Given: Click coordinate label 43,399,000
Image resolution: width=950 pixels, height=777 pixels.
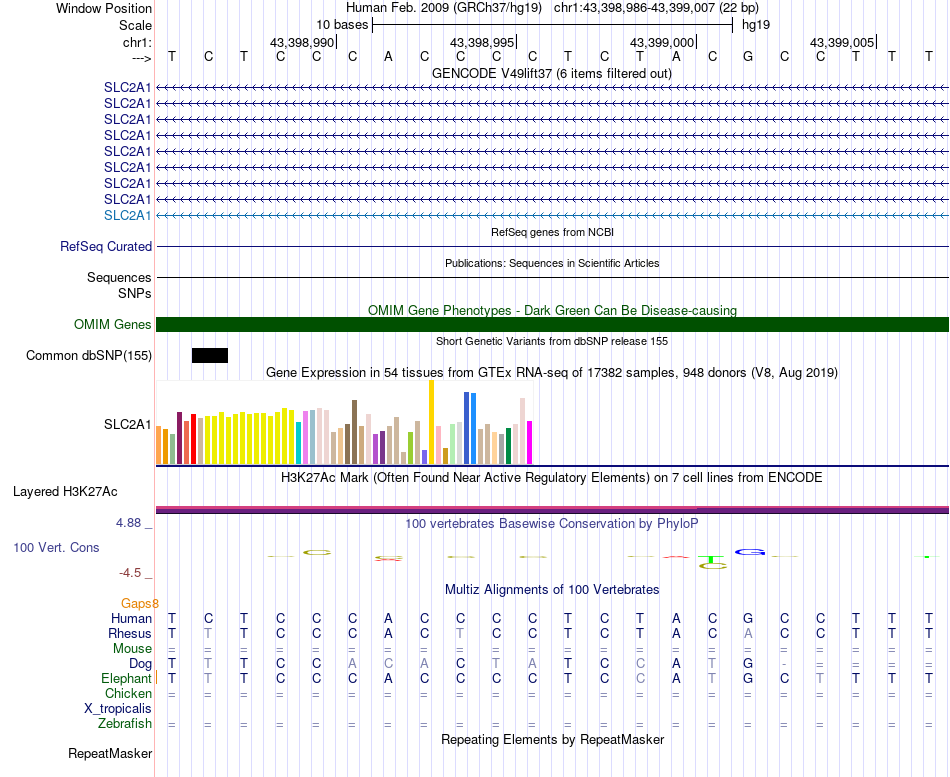Looking at the screenshot, I should 662,42.
